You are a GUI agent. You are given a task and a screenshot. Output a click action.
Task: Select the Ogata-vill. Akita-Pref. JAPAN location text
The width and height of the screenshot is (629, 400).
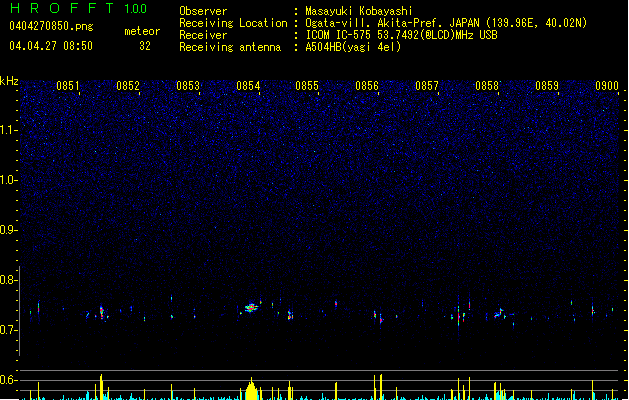pyautogui.click(x=446, y=23)
